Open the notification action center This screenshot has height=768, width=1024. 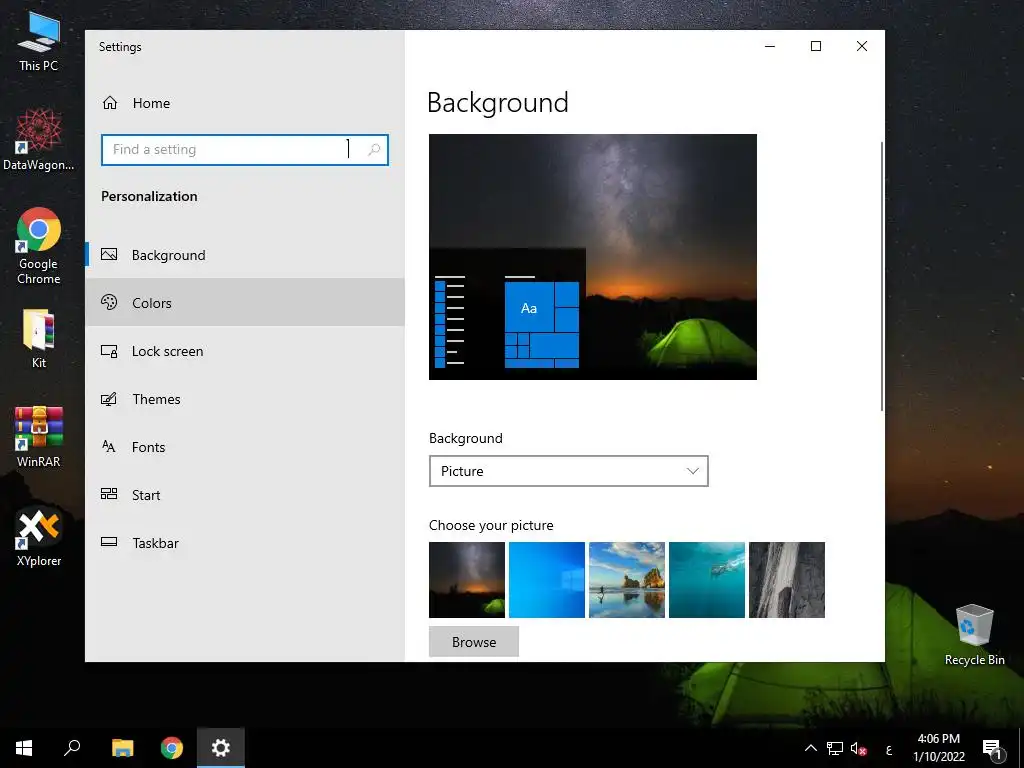tap(992, 748)
